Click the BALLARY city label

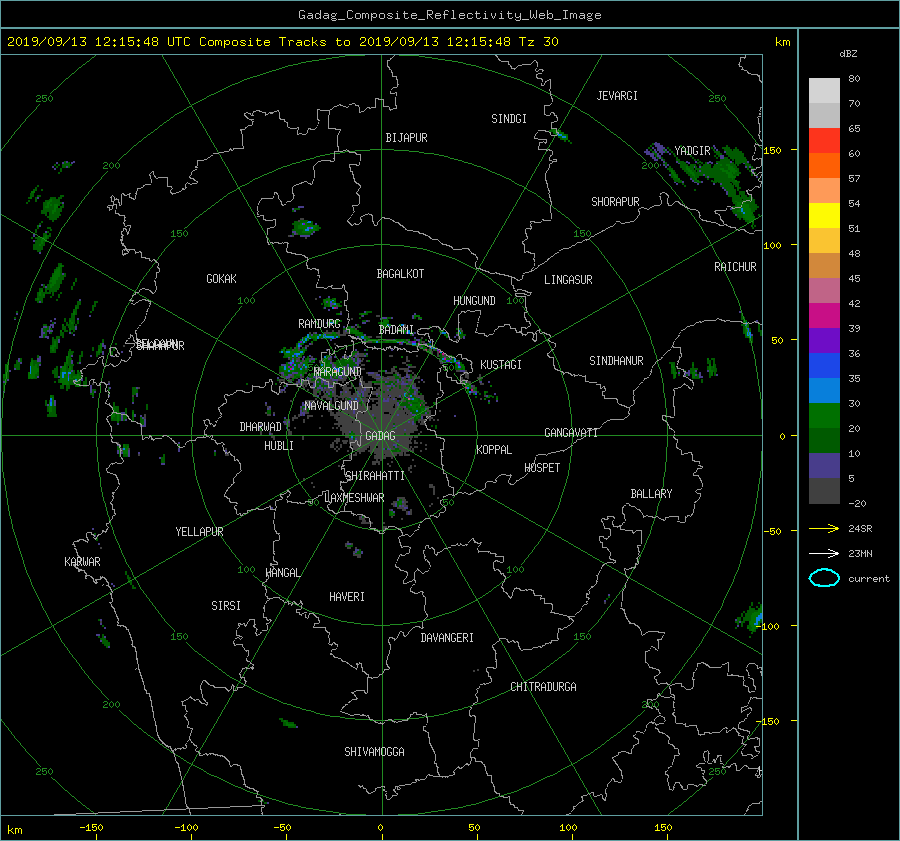[x=651, y=494]
